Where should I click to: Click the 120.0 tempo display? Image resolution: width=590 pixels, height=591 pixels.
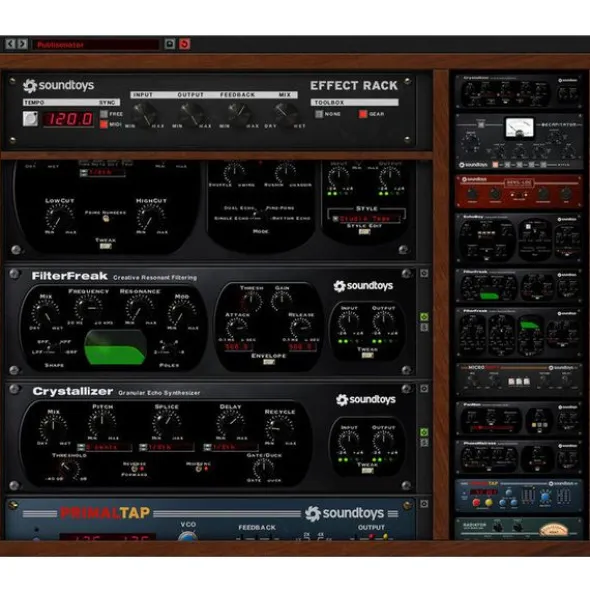(x=69, y=119)
